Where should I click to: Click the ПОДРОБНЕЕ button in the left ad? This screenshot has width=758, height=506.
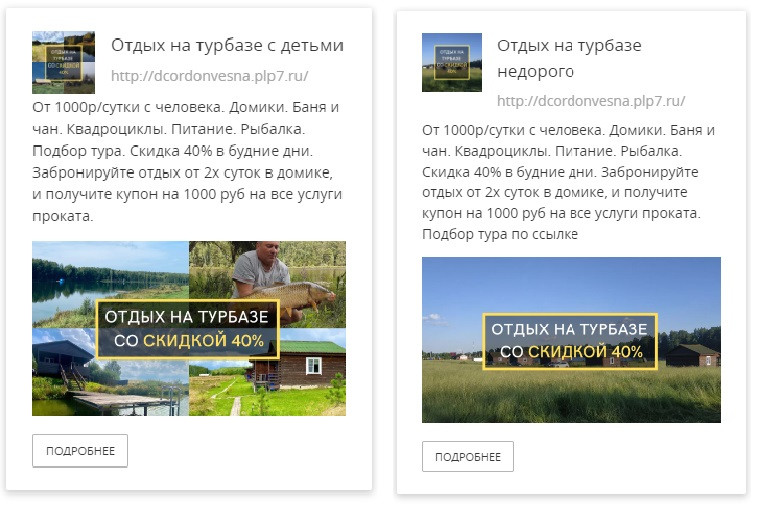(80, 451)
